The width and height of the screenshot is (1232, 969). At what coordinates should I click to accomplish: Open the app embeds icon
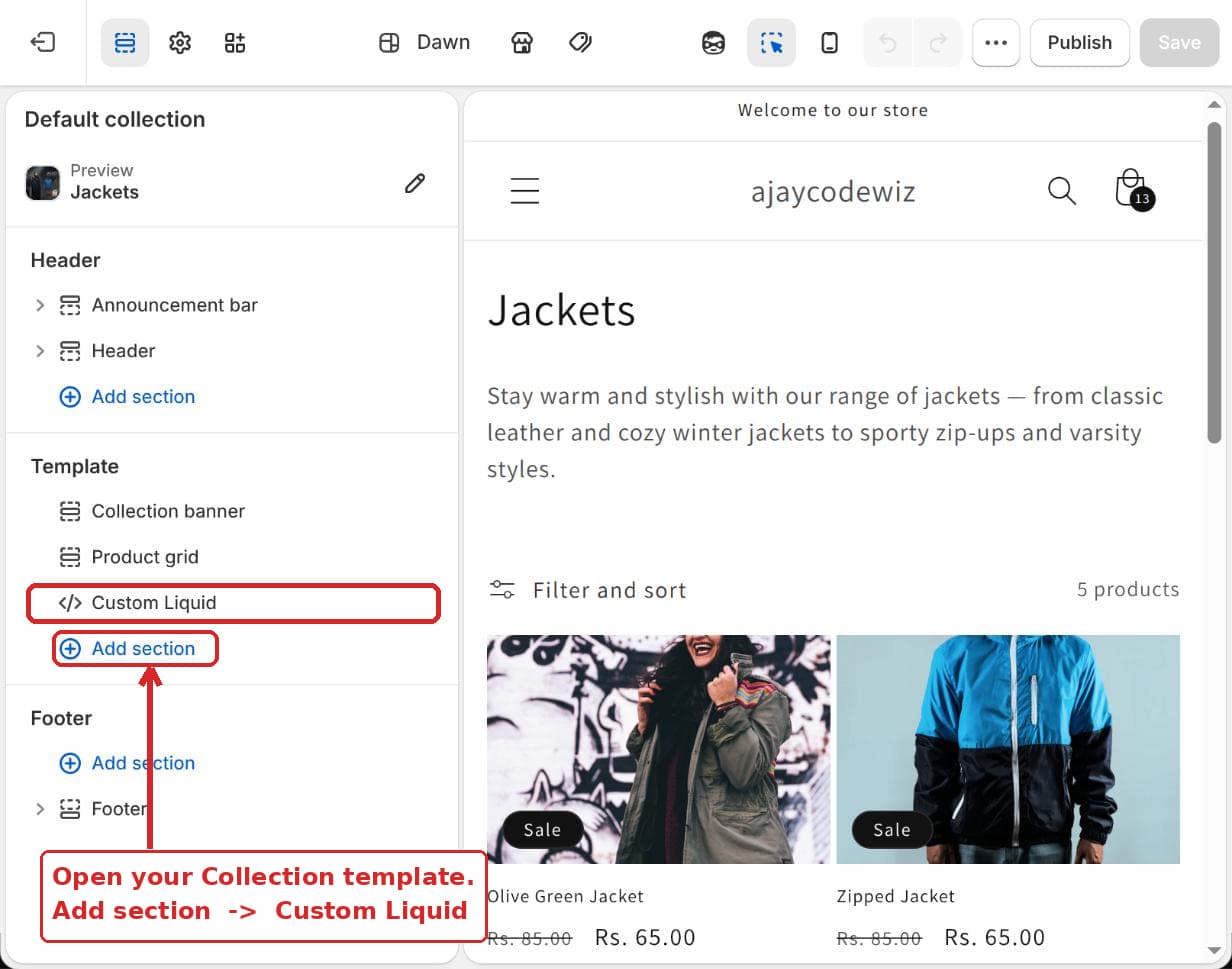[x=235, y=43]
